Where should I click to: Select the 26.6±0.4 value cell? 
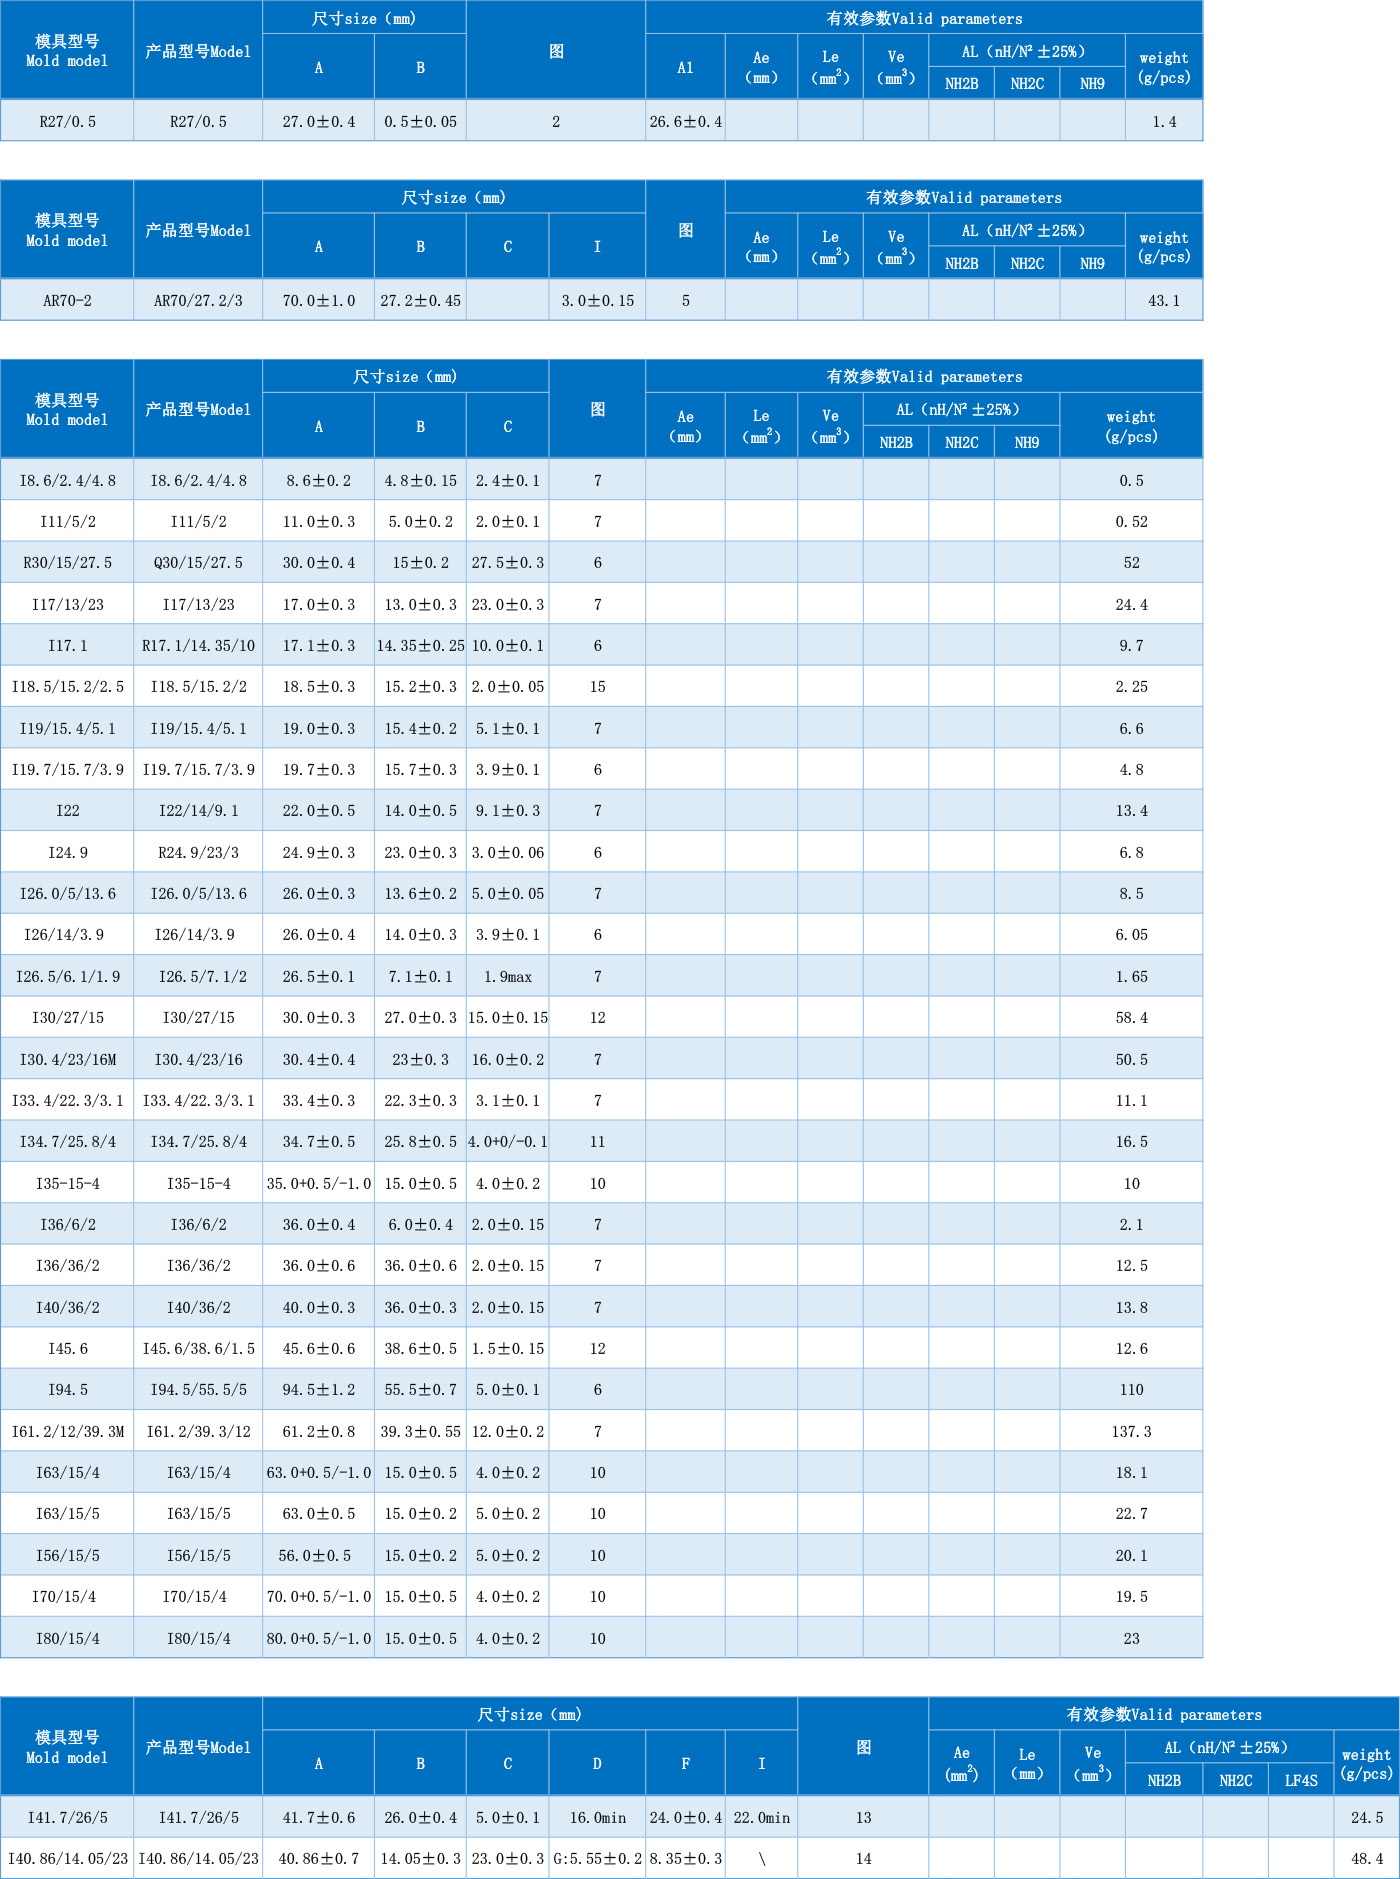click(685, 121)
